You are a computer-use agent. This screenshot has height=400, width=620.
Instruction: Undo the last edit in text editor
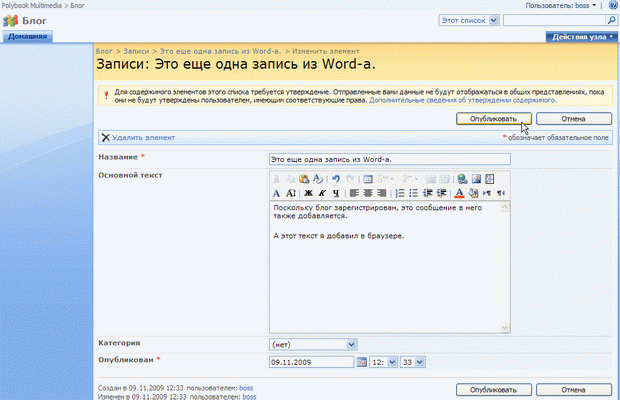[x=337, y=179]
